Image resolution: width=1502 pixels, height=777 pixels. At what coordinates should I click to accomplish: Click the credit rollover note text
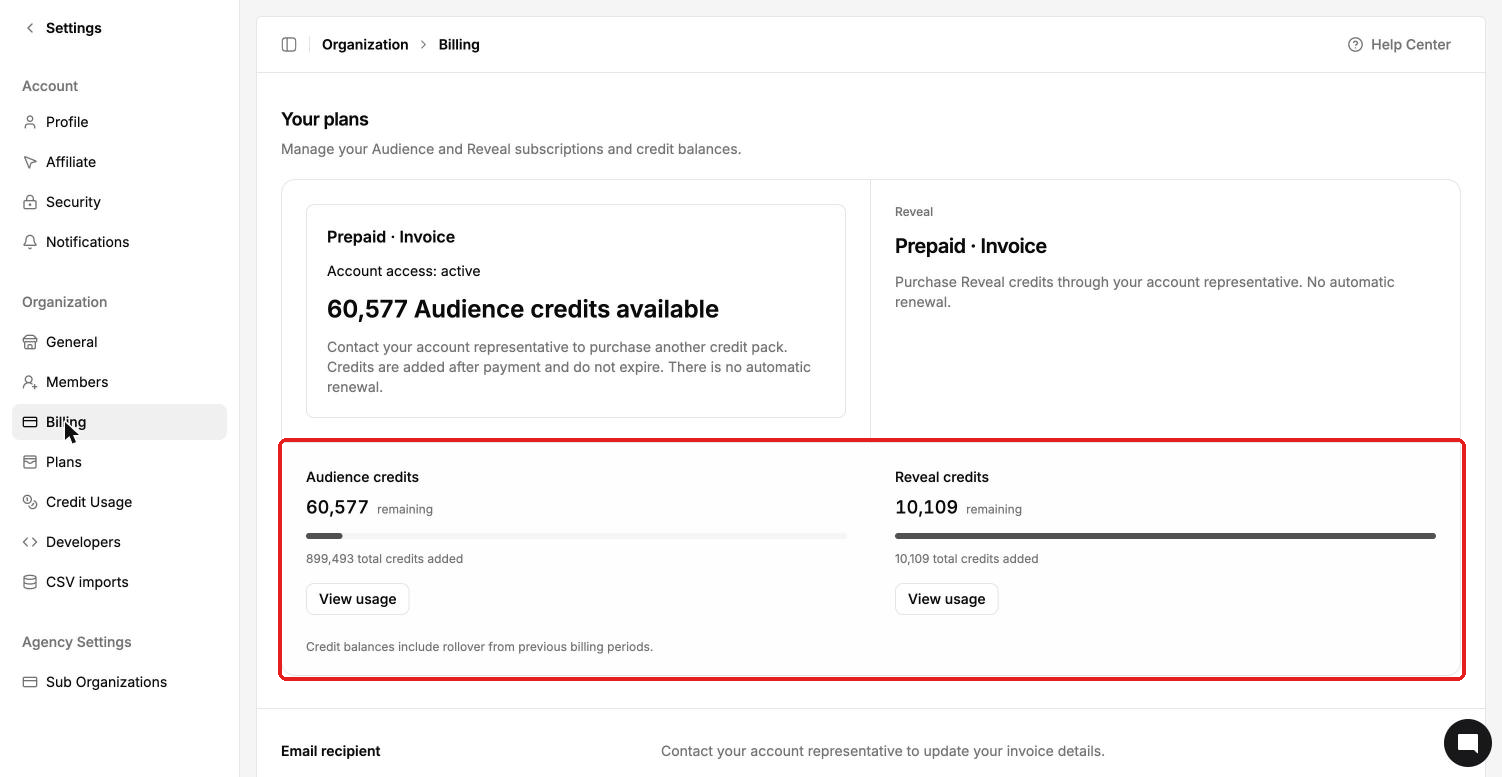point(479,647)
